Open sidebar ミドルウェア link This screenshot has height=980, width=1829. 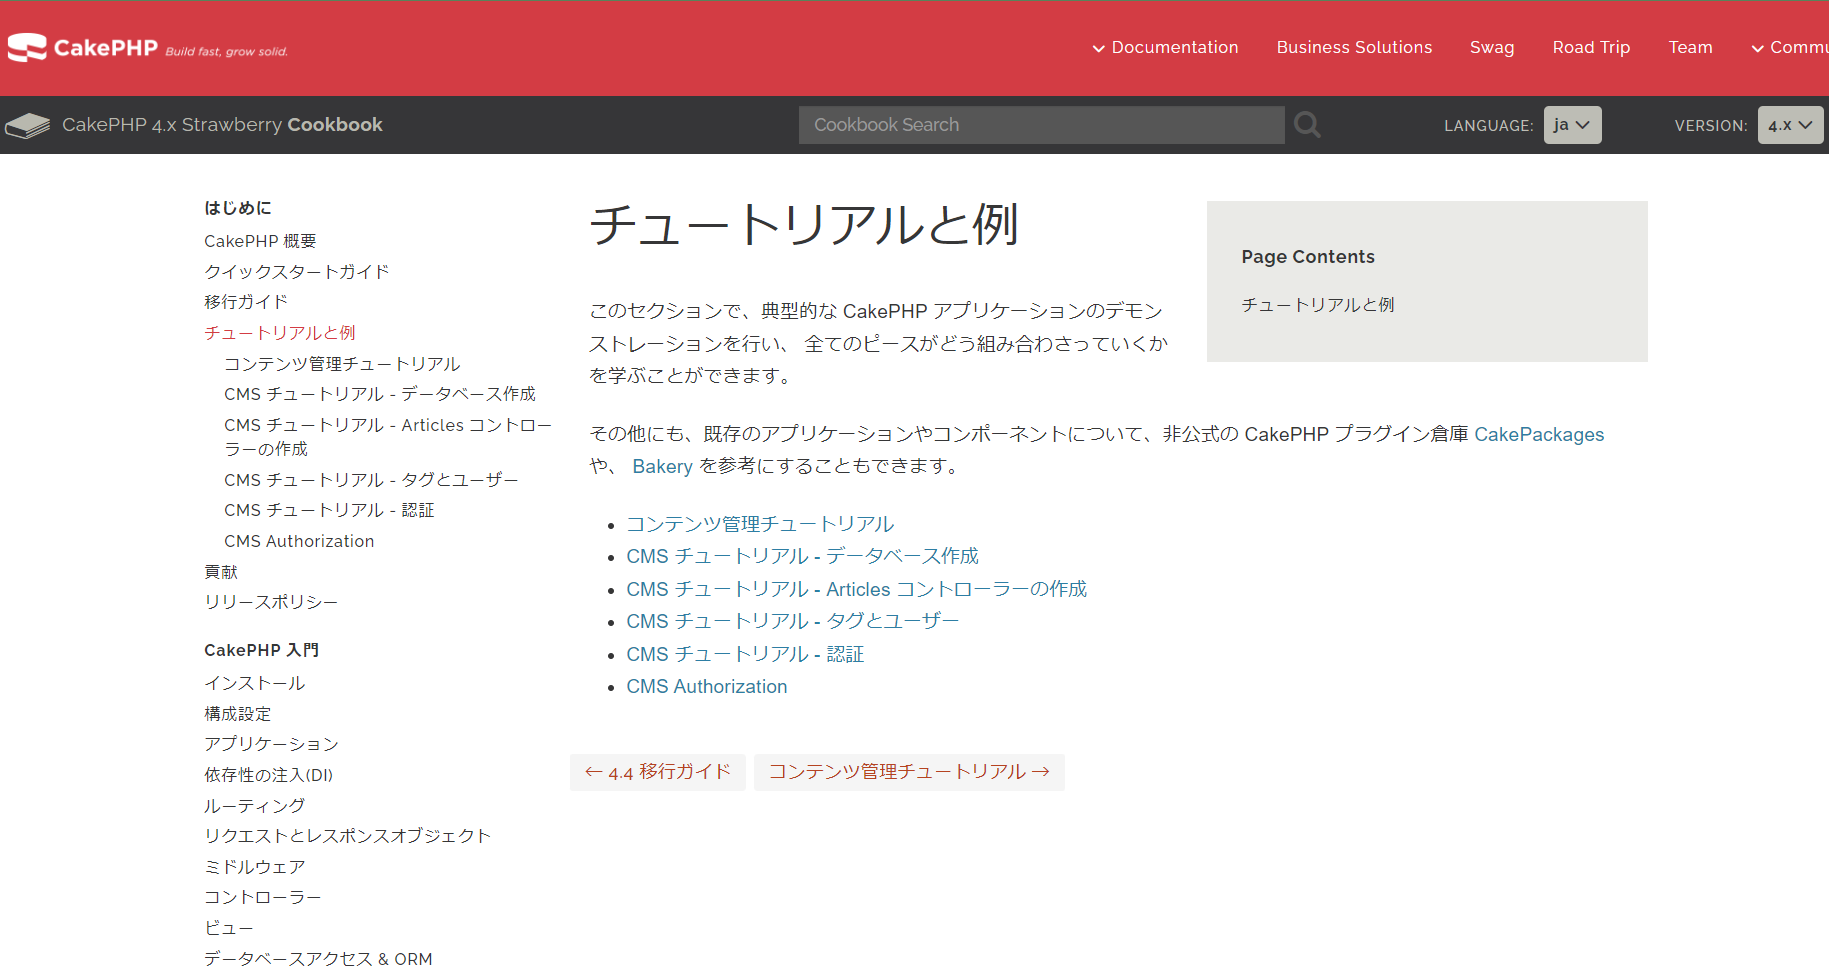point(254,867)
